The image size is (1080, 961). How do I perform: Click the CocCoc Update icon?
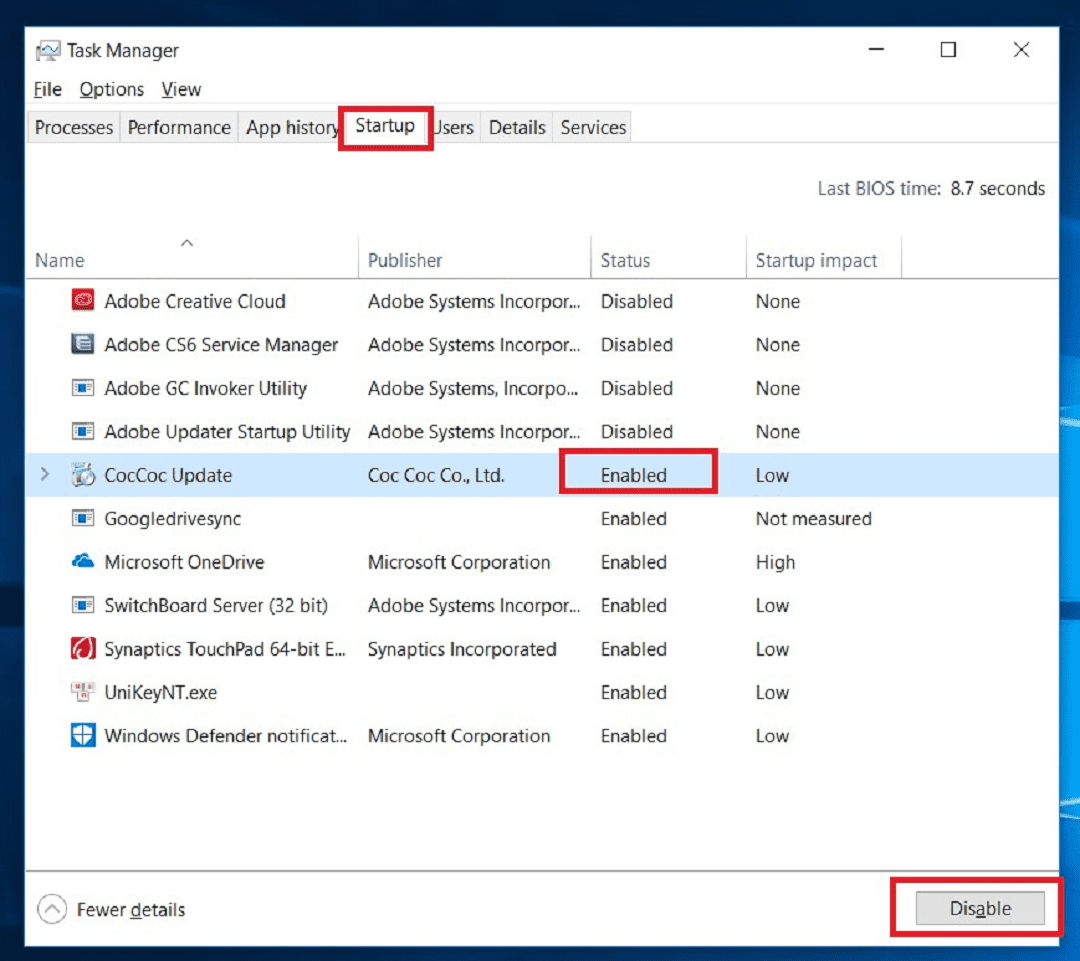[x=83, y=476]
